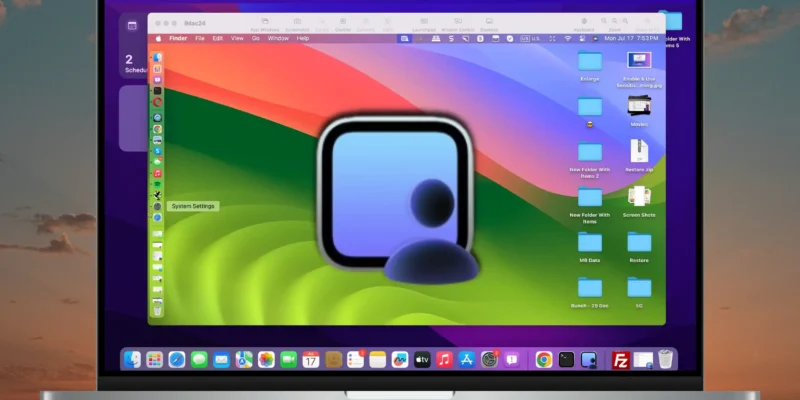This screenshot has width=800, height=400.
Task: Open Contacts in the bottom Dock
Action: point(333,360)
